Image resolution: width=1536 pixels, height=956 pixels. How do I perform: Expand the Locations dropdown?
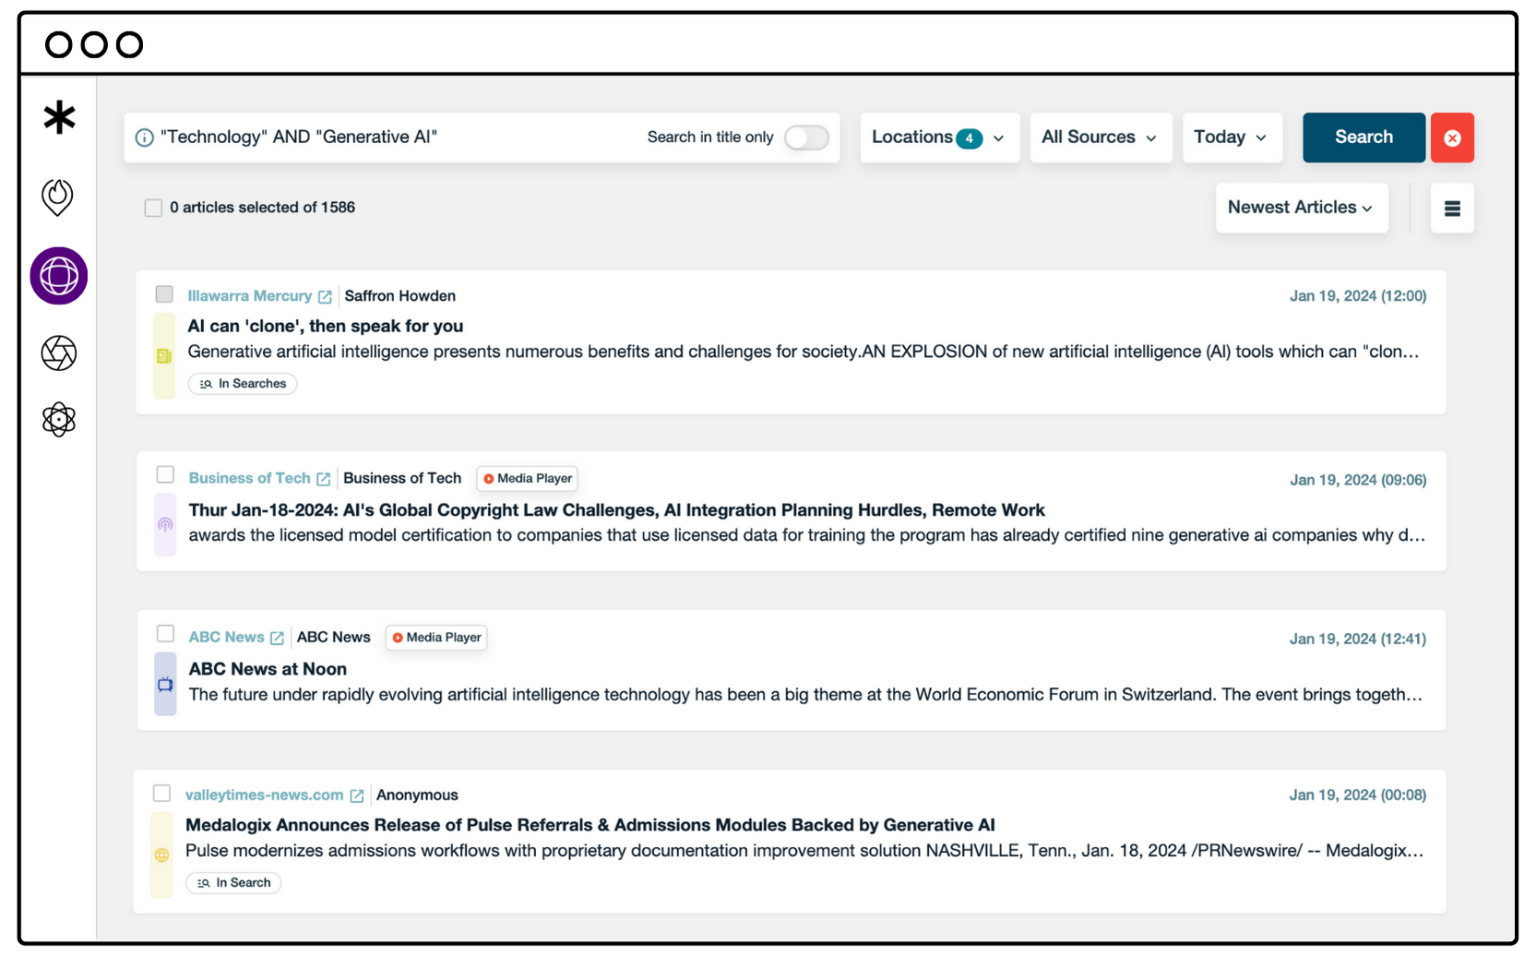[x=938, y=138]
